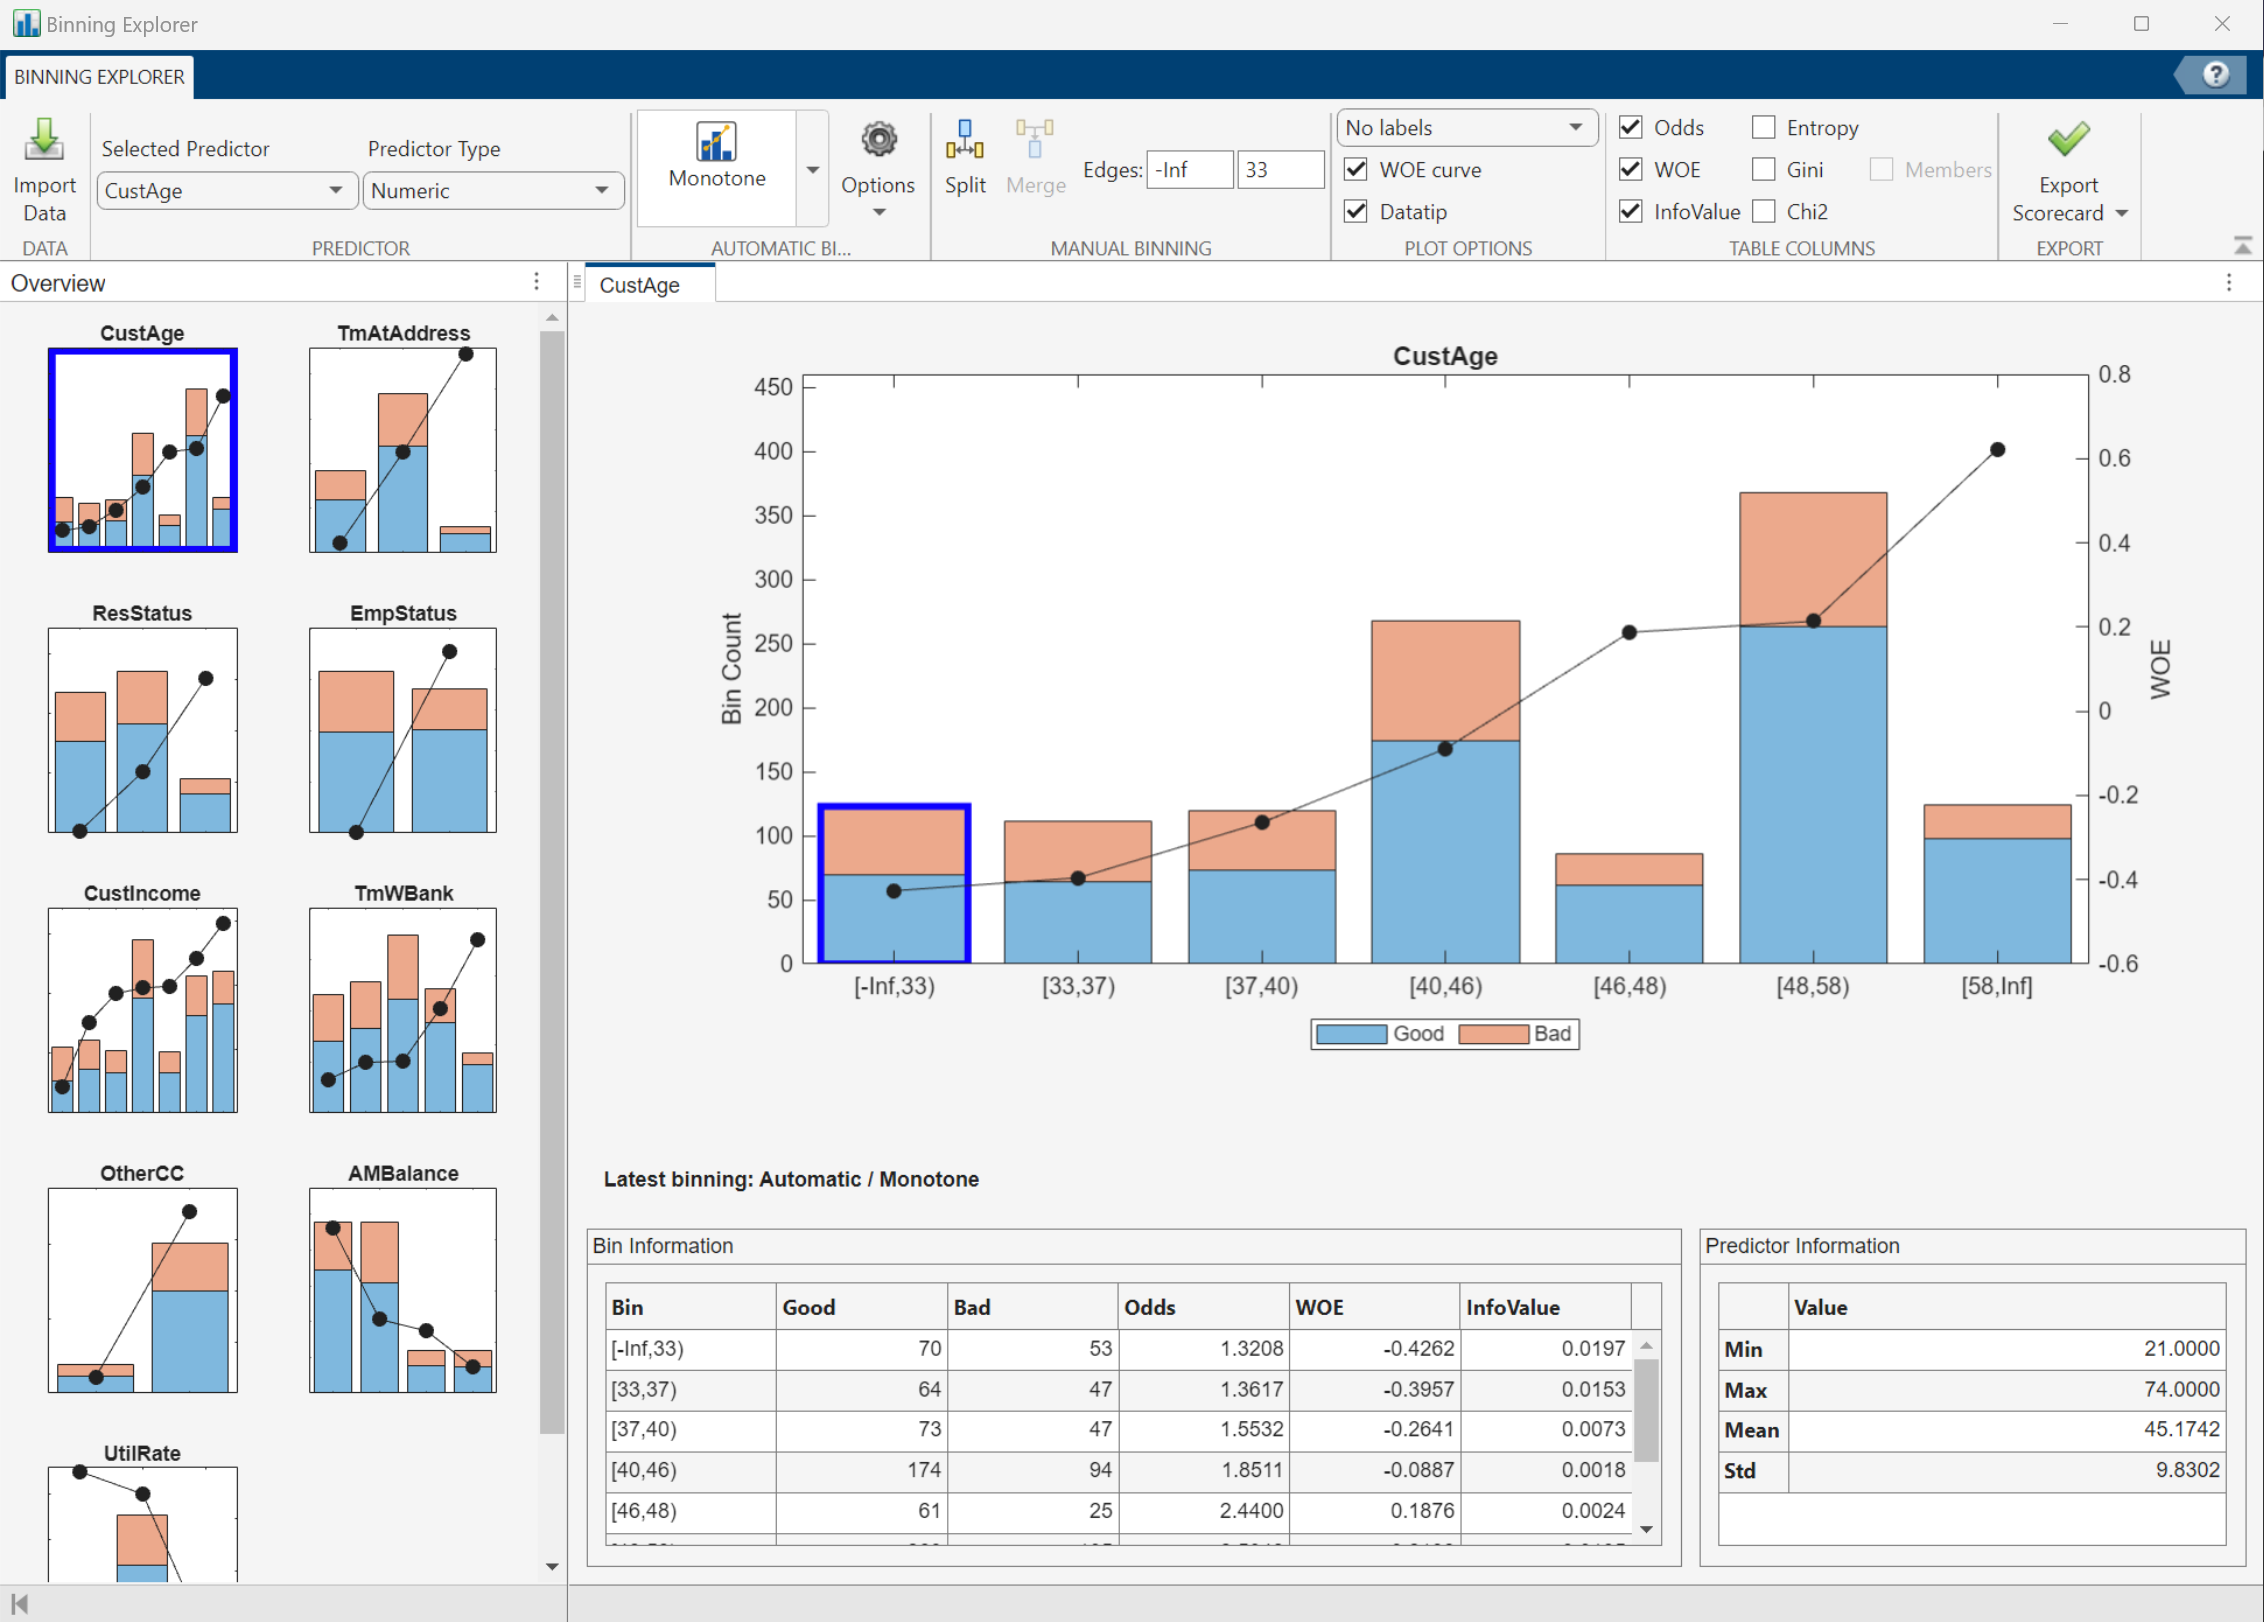The image size is (2264, 1622).
Task: Select the TmWBank overview thumbnail
Action: pyautogui.click(x=403, y=1010)
